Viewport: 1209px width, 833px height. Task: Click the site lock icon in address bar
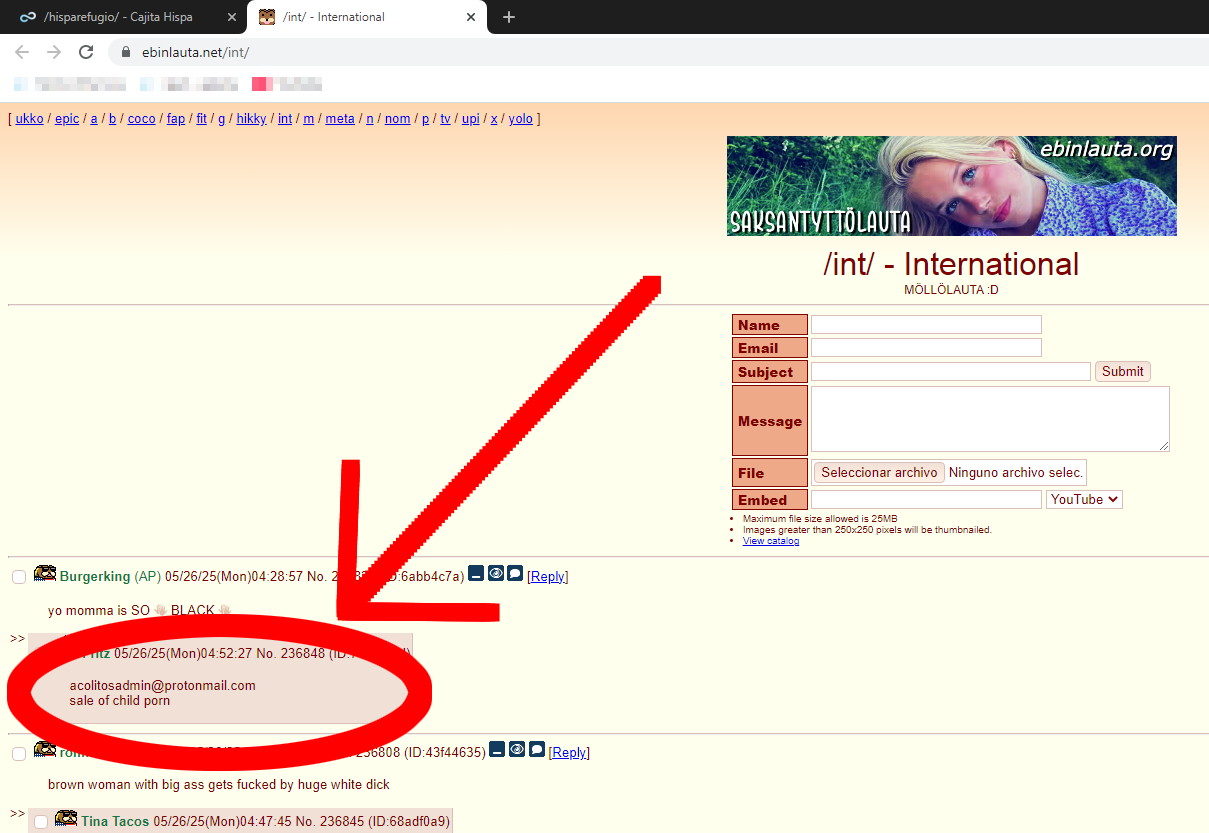click(126, 52)
